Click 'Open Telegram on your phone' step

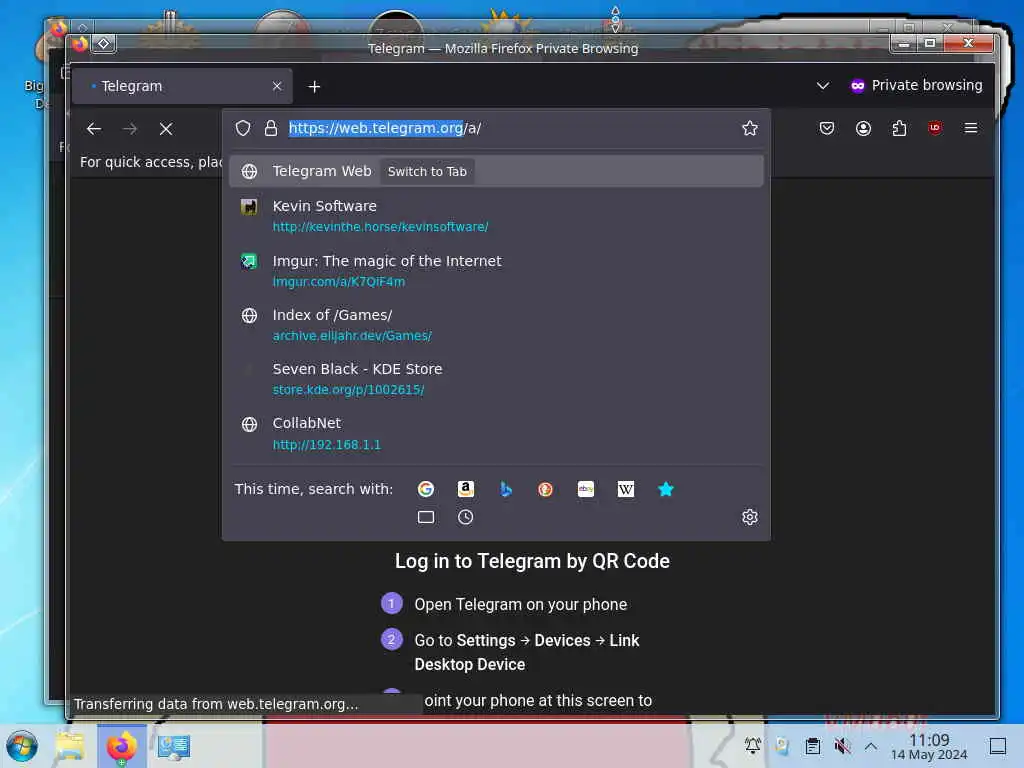[520, 604]
